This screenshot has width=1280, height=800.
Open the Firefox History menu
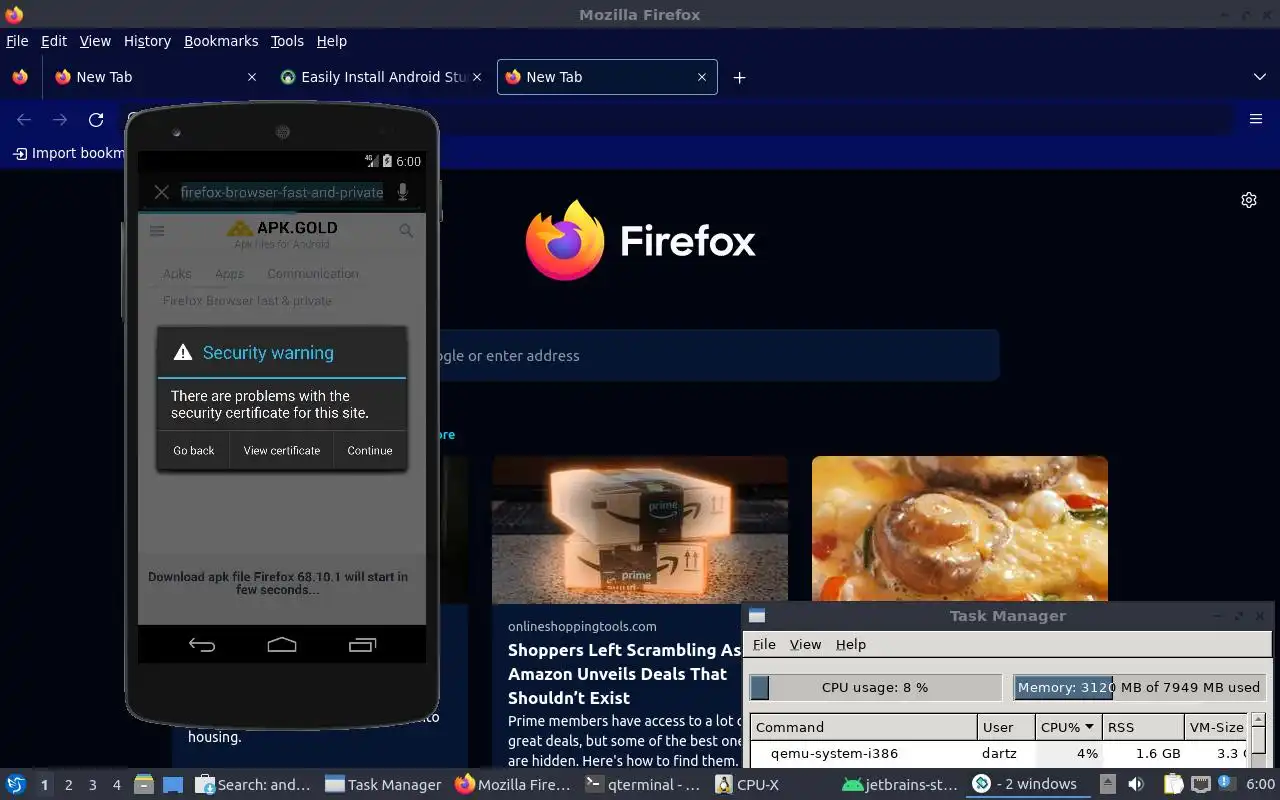(x=147, y=41)
